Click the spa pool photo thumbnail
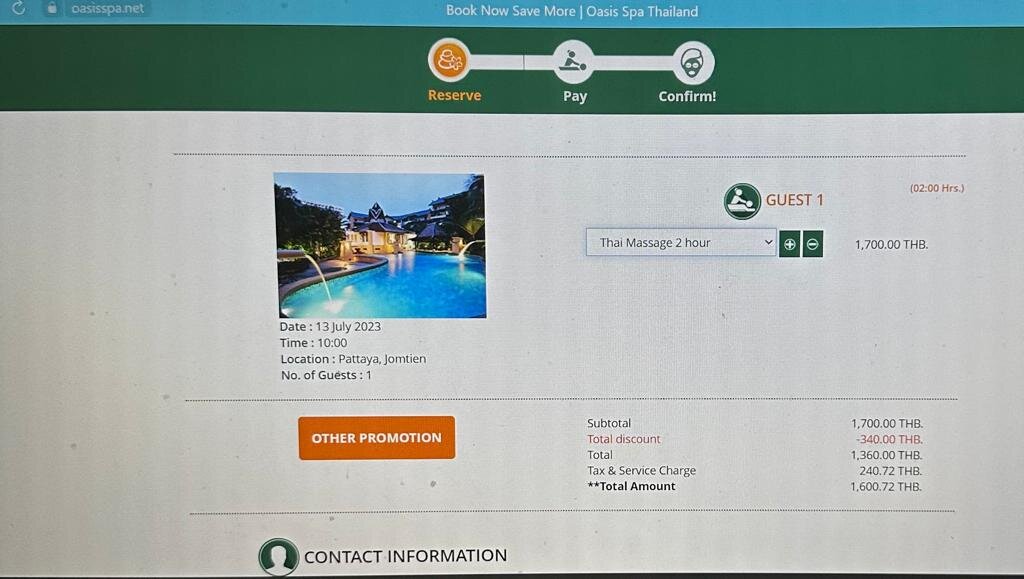The image size is (1024, 579). pos(379,245)
